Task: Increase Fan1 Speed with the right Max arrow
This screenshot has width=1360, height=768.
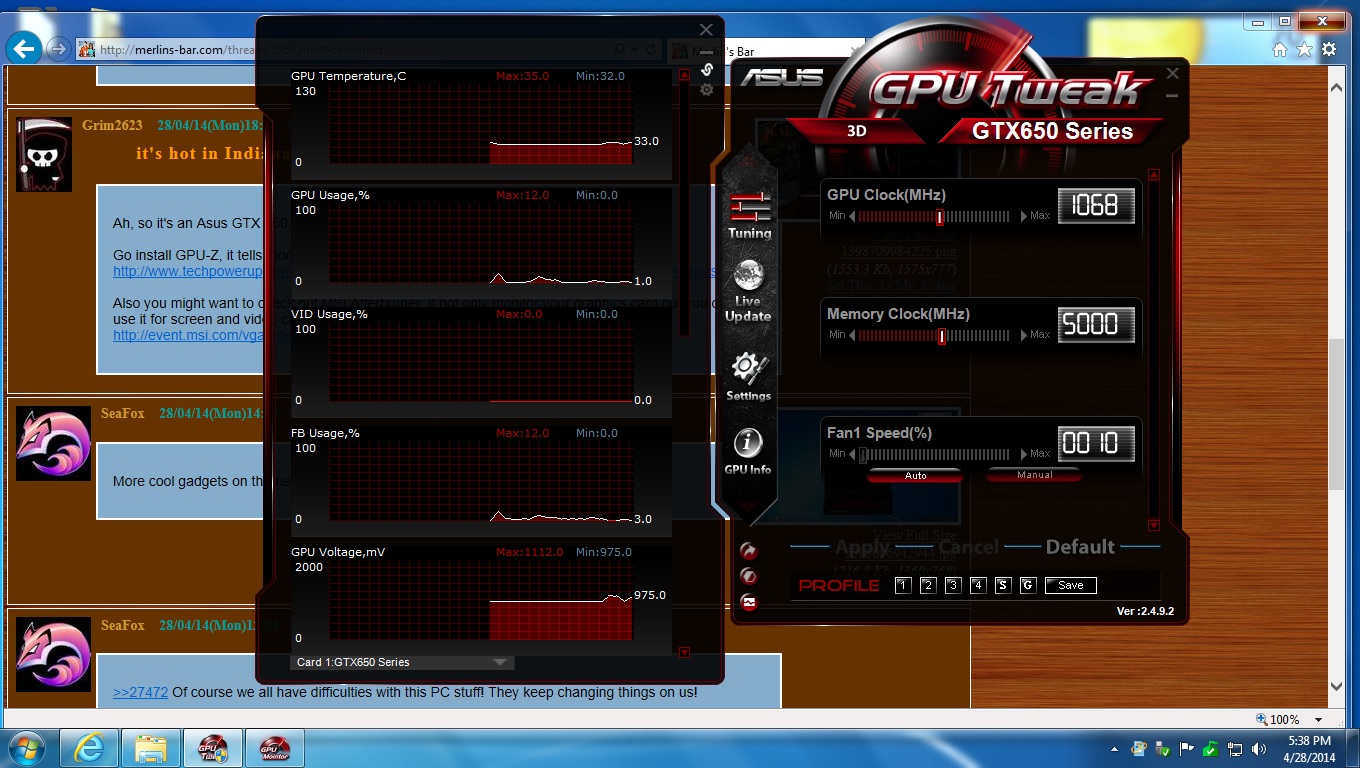Action: pyautogui.click(x=1024, y=454)
